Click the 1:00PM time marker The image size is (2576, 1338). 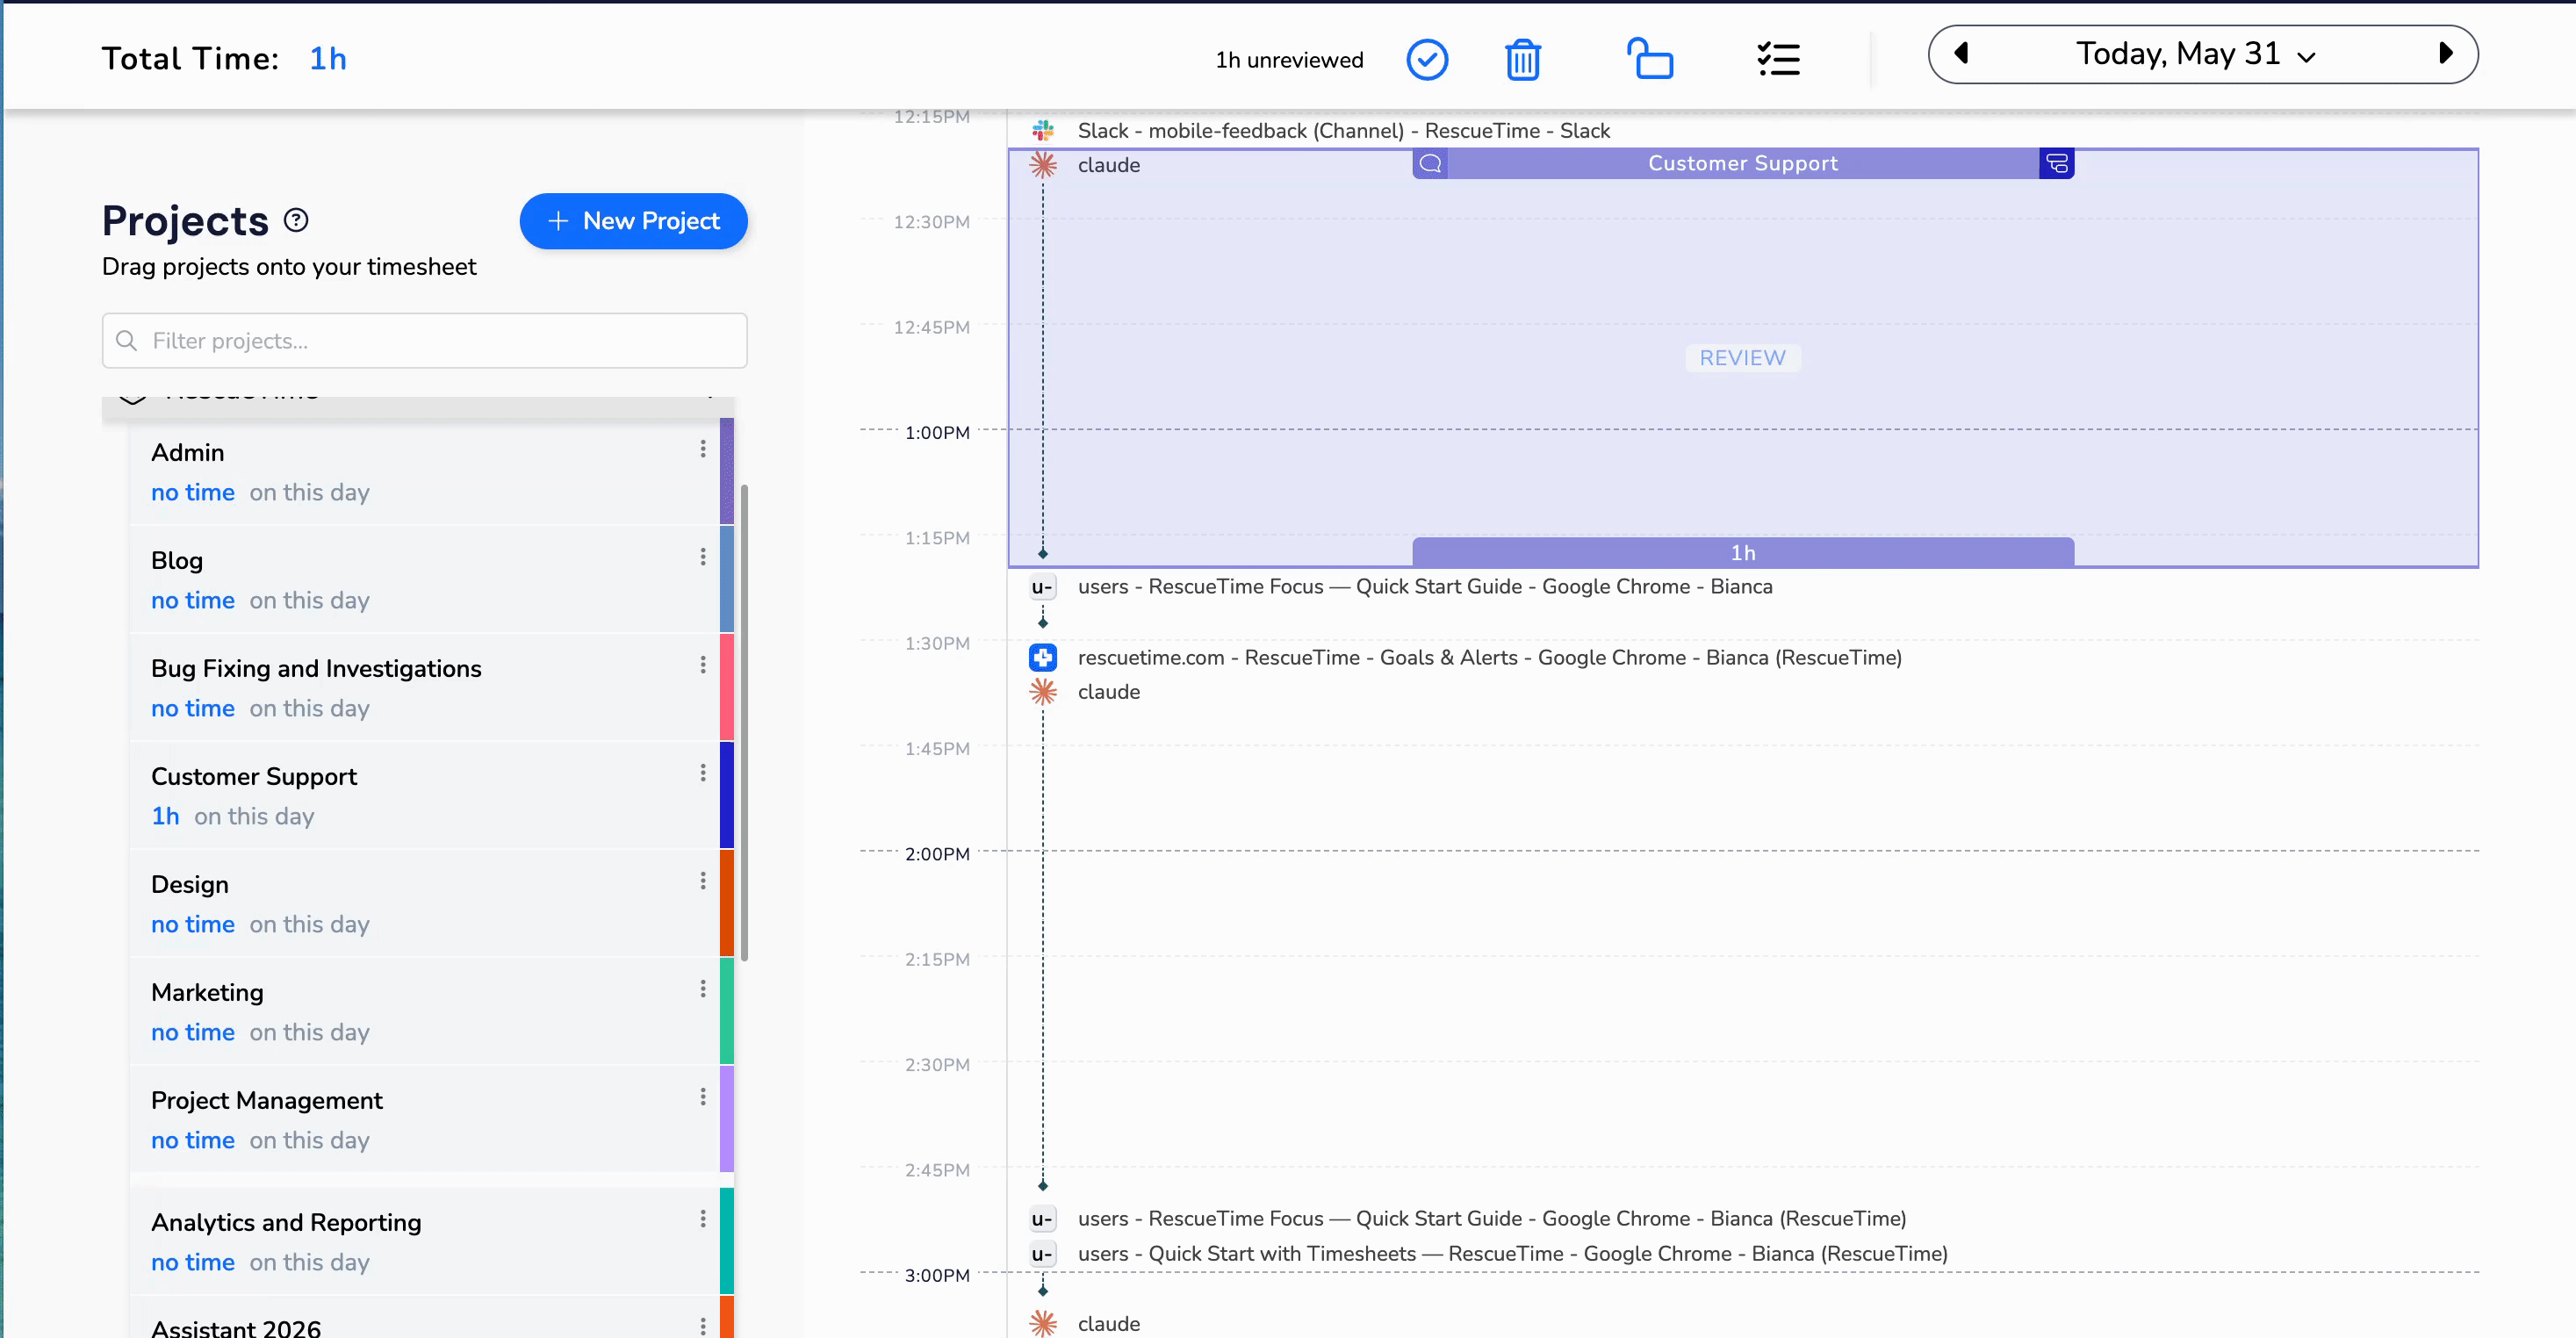pyautogui.click(x=937, y=433)
